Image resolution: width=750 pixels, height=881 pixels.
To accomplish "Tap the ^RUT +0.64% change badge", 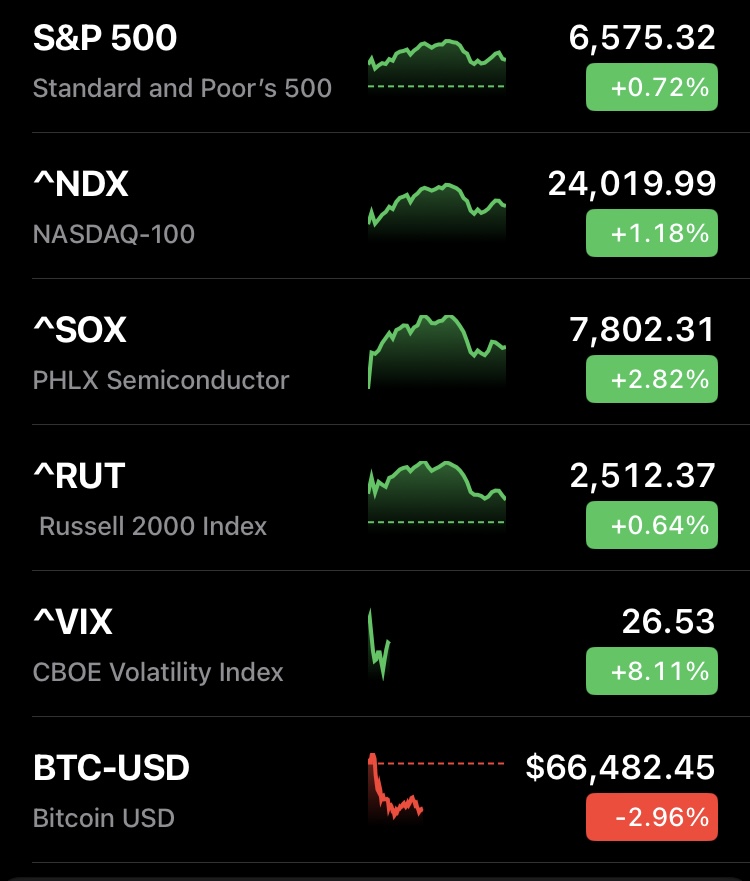I will pos(651,526).
